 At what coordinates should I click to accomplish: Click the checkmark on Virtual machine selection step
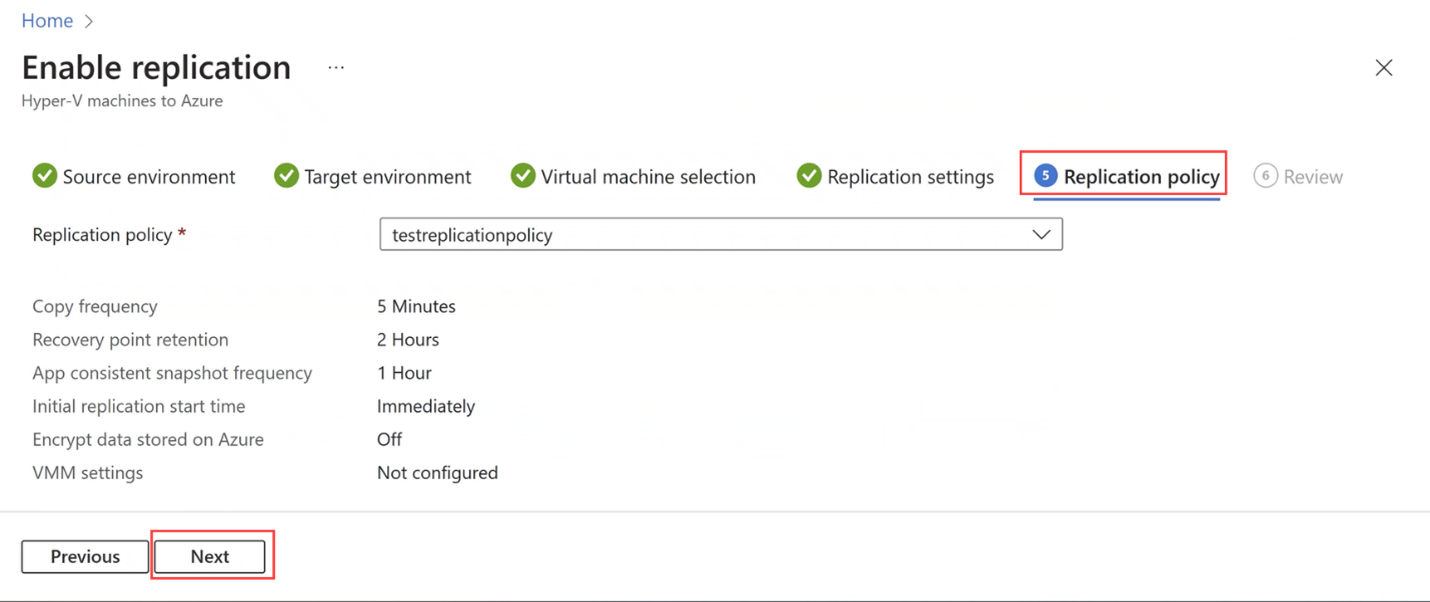pyautogui.click(x=523, y=176)
